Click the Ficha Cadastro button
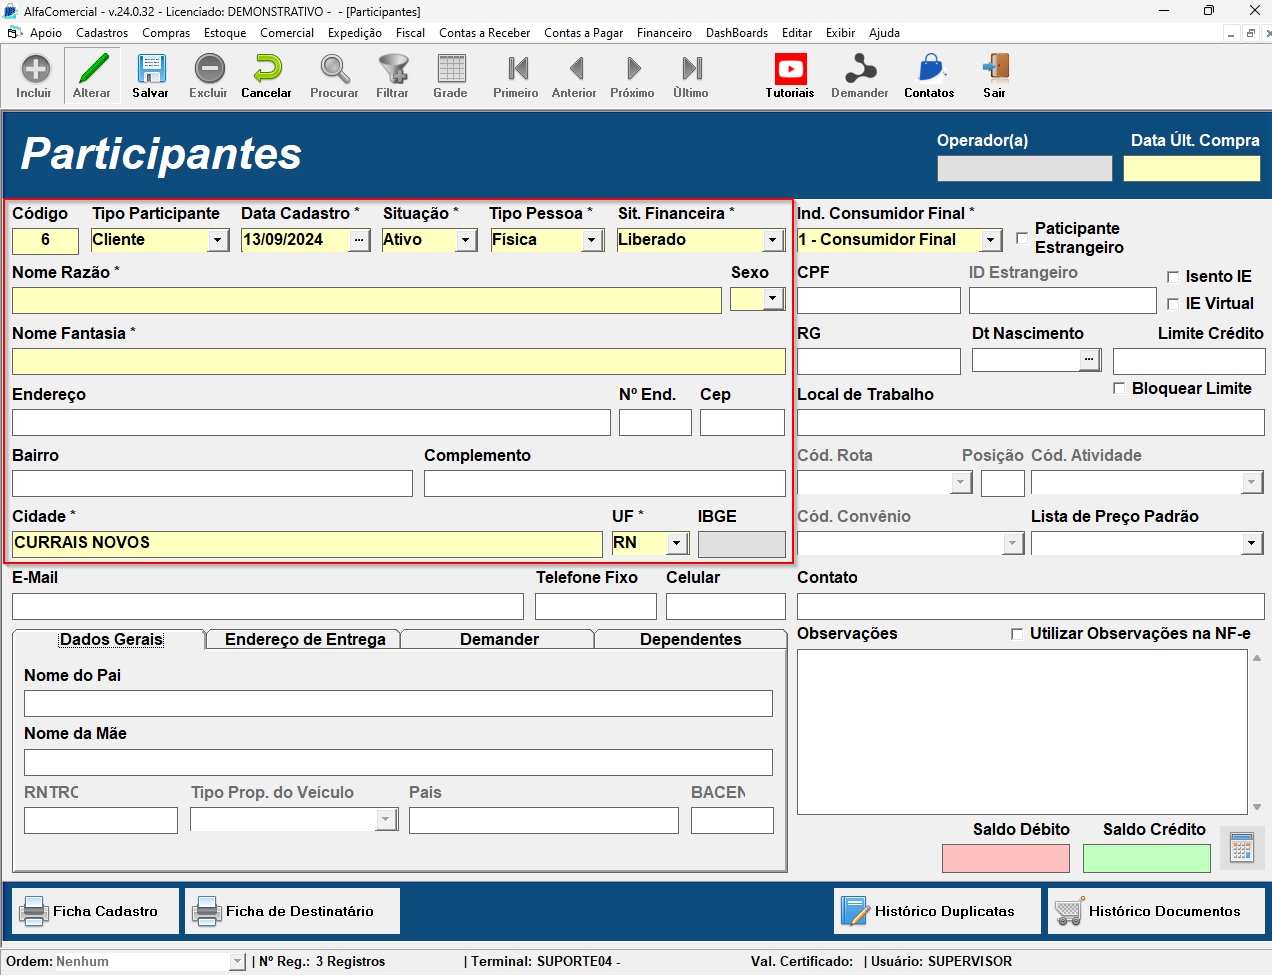This screenshot has height=976, width=1272. click(x=96, y=911)
